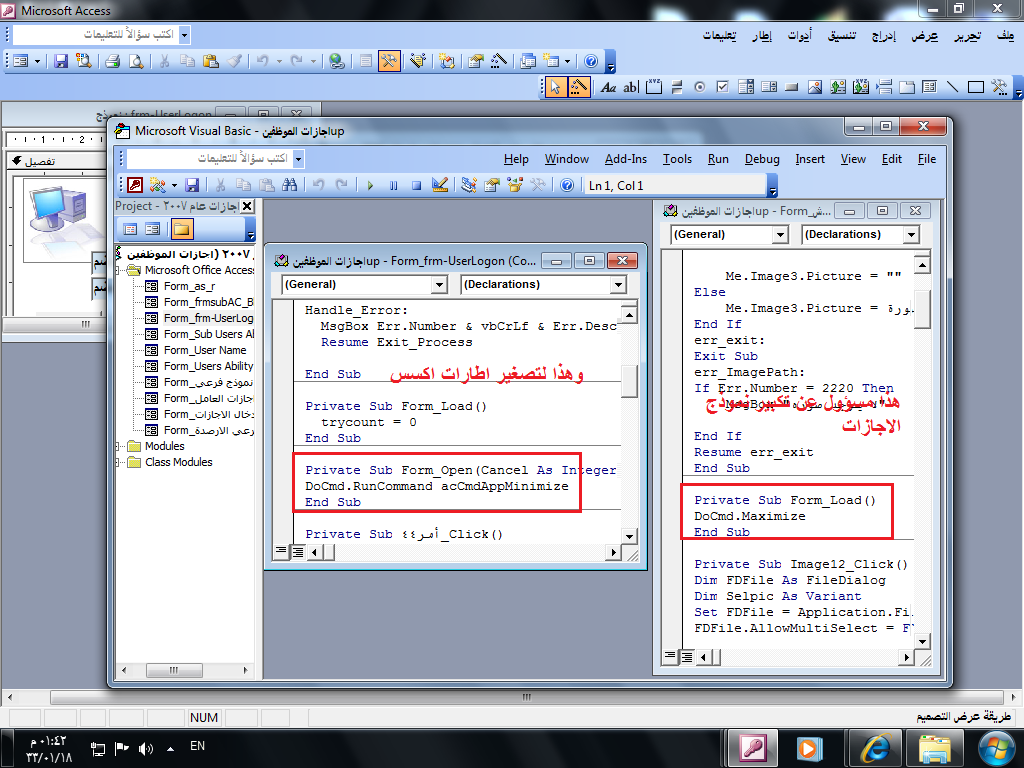The height and width of the screenshot is (768, 1024).
Task: Select the Text Box ab| tool
Action: tap(630, 87)
